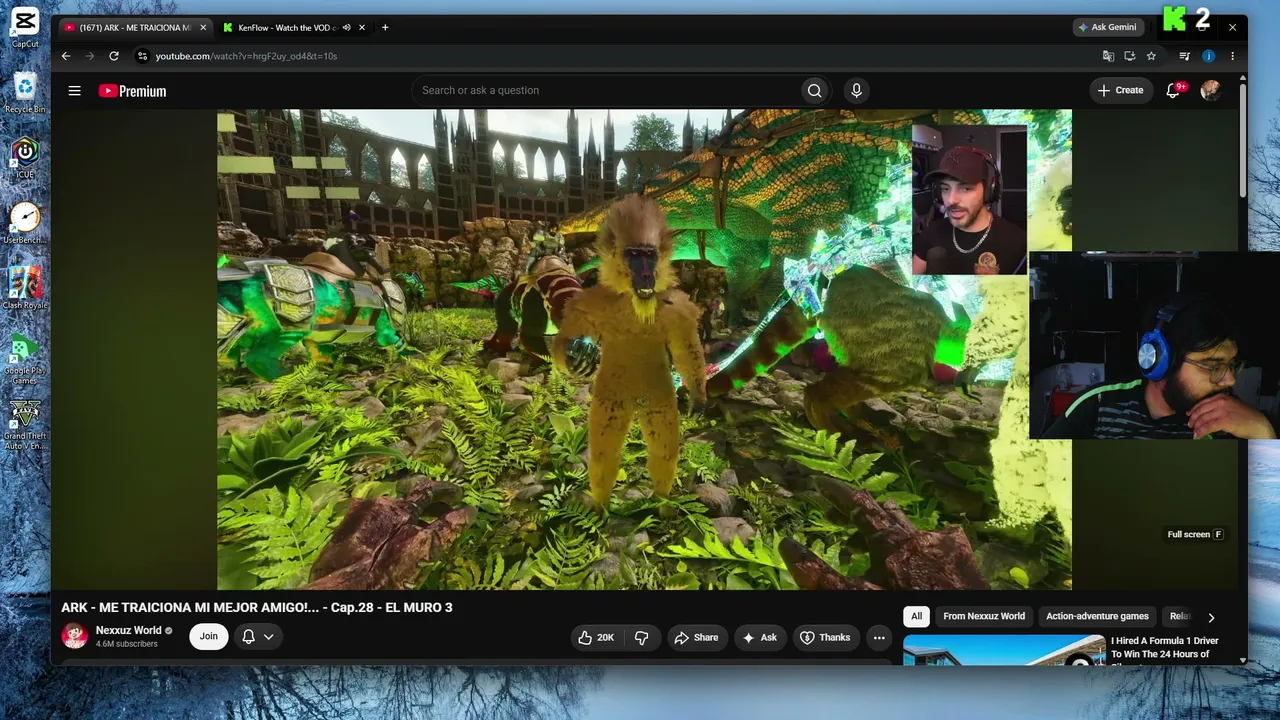Open Chrome three-dot menu
The image size is (1280, 720).
[1232, 56]
